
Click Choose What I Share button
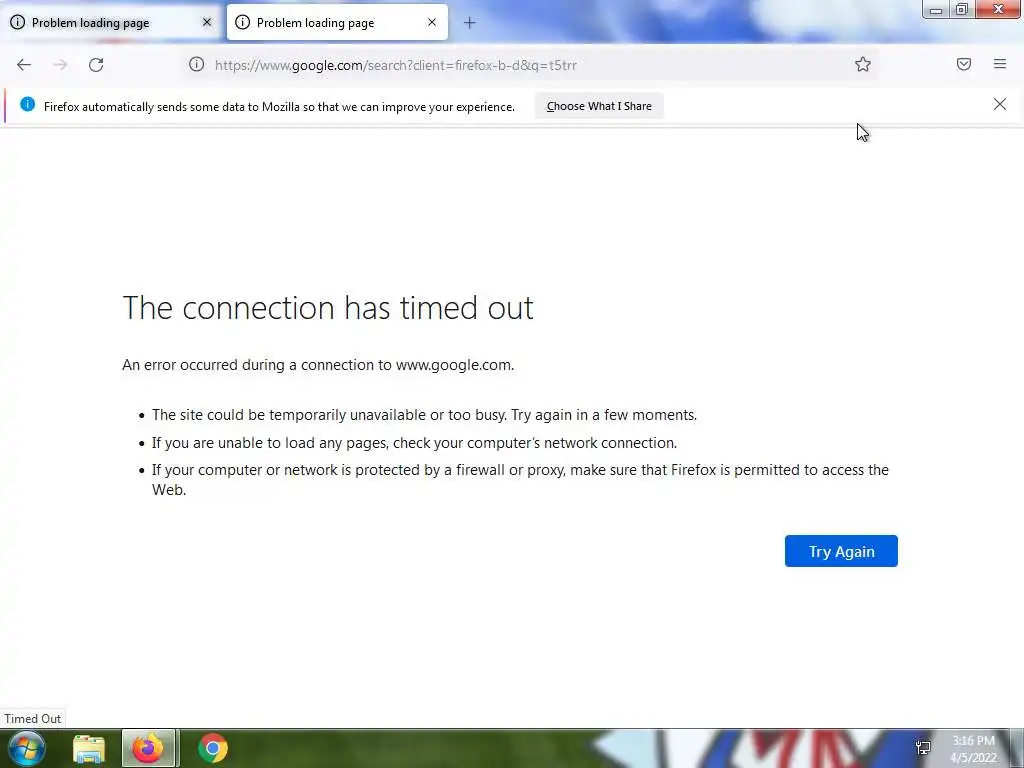click(599, 106)
